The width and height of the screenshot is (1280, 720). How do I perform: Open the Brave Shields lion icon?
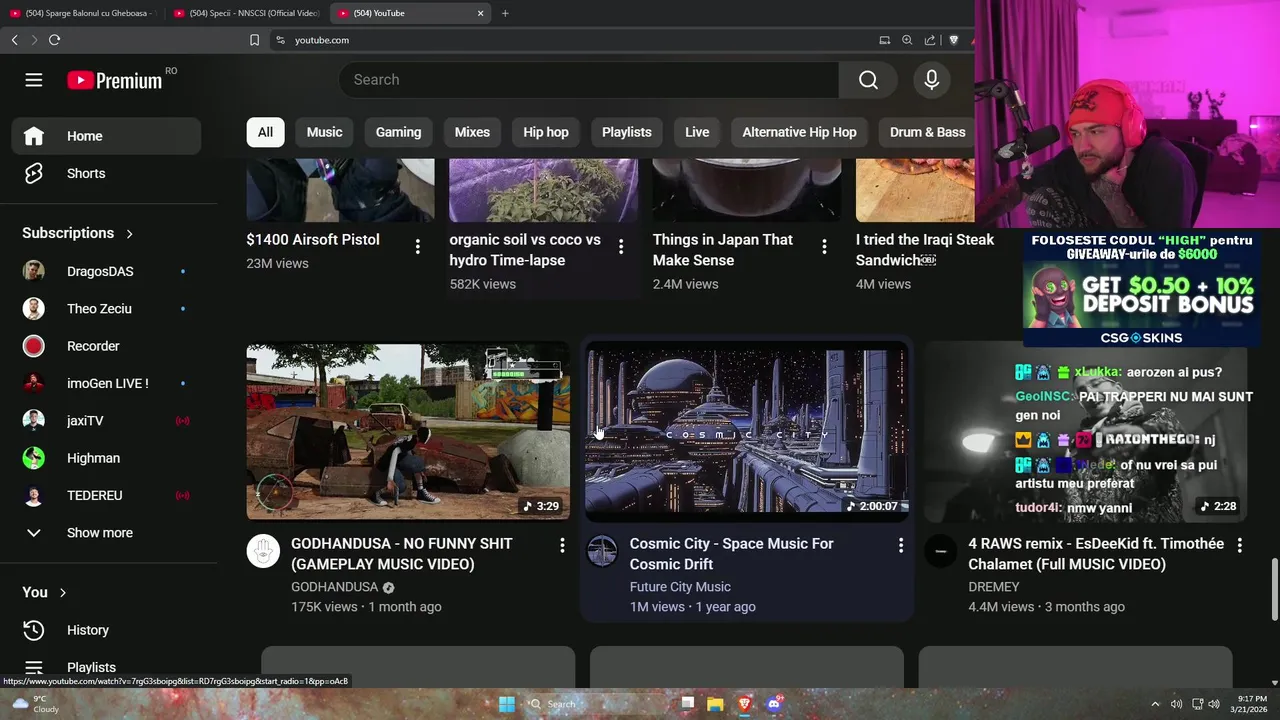[x=953, y=40]
